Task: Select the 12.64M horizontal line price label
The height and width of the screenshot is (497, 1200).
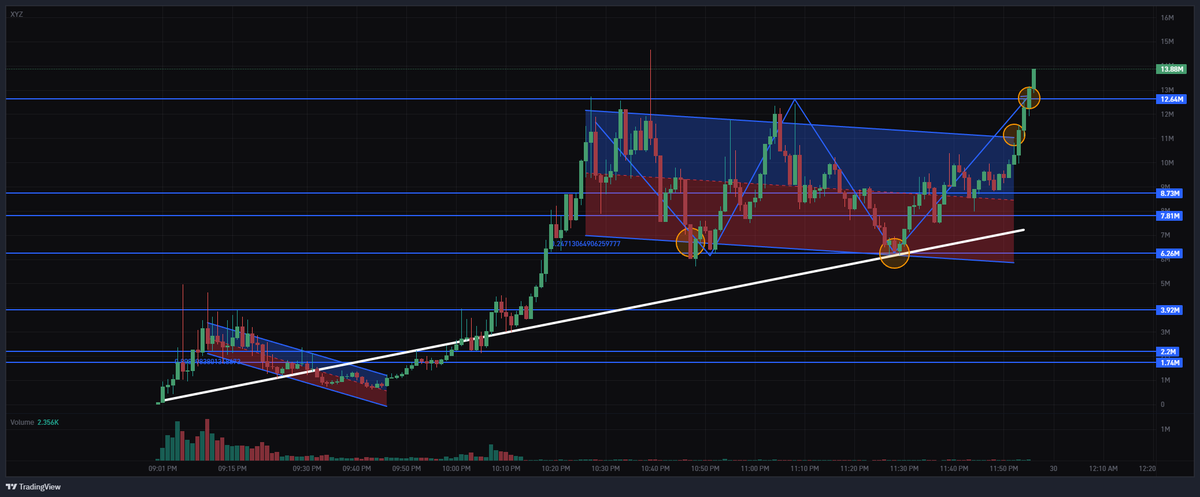Action: 1170,99
